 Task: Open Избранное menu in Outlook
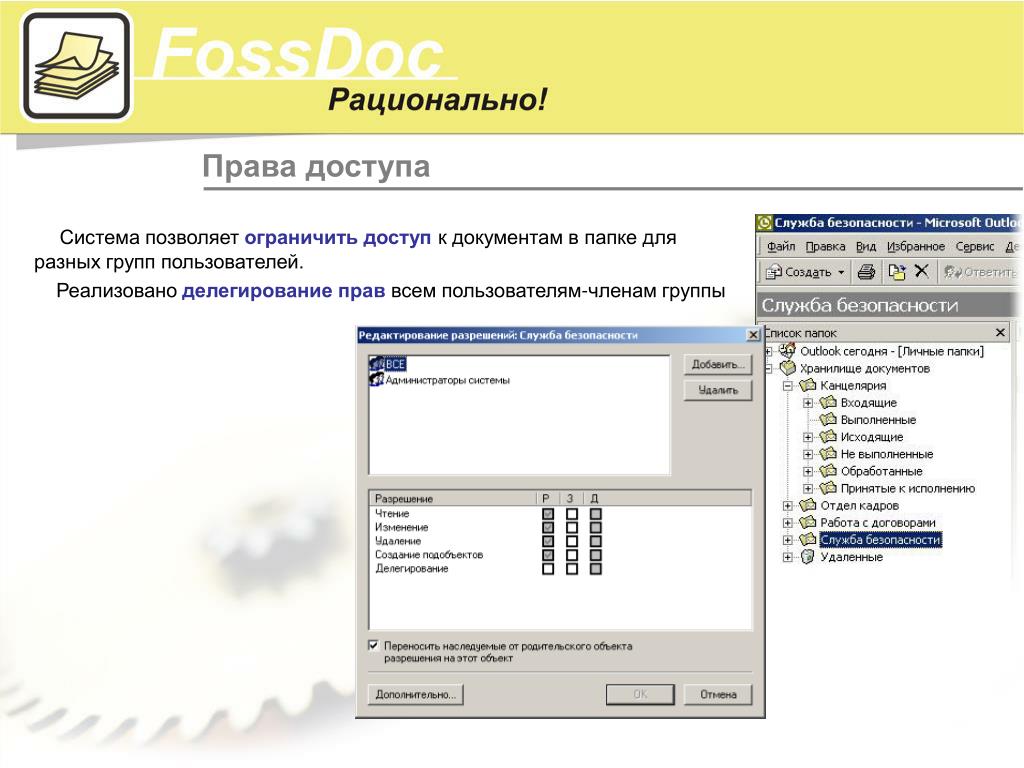click(x=916, y=247)
